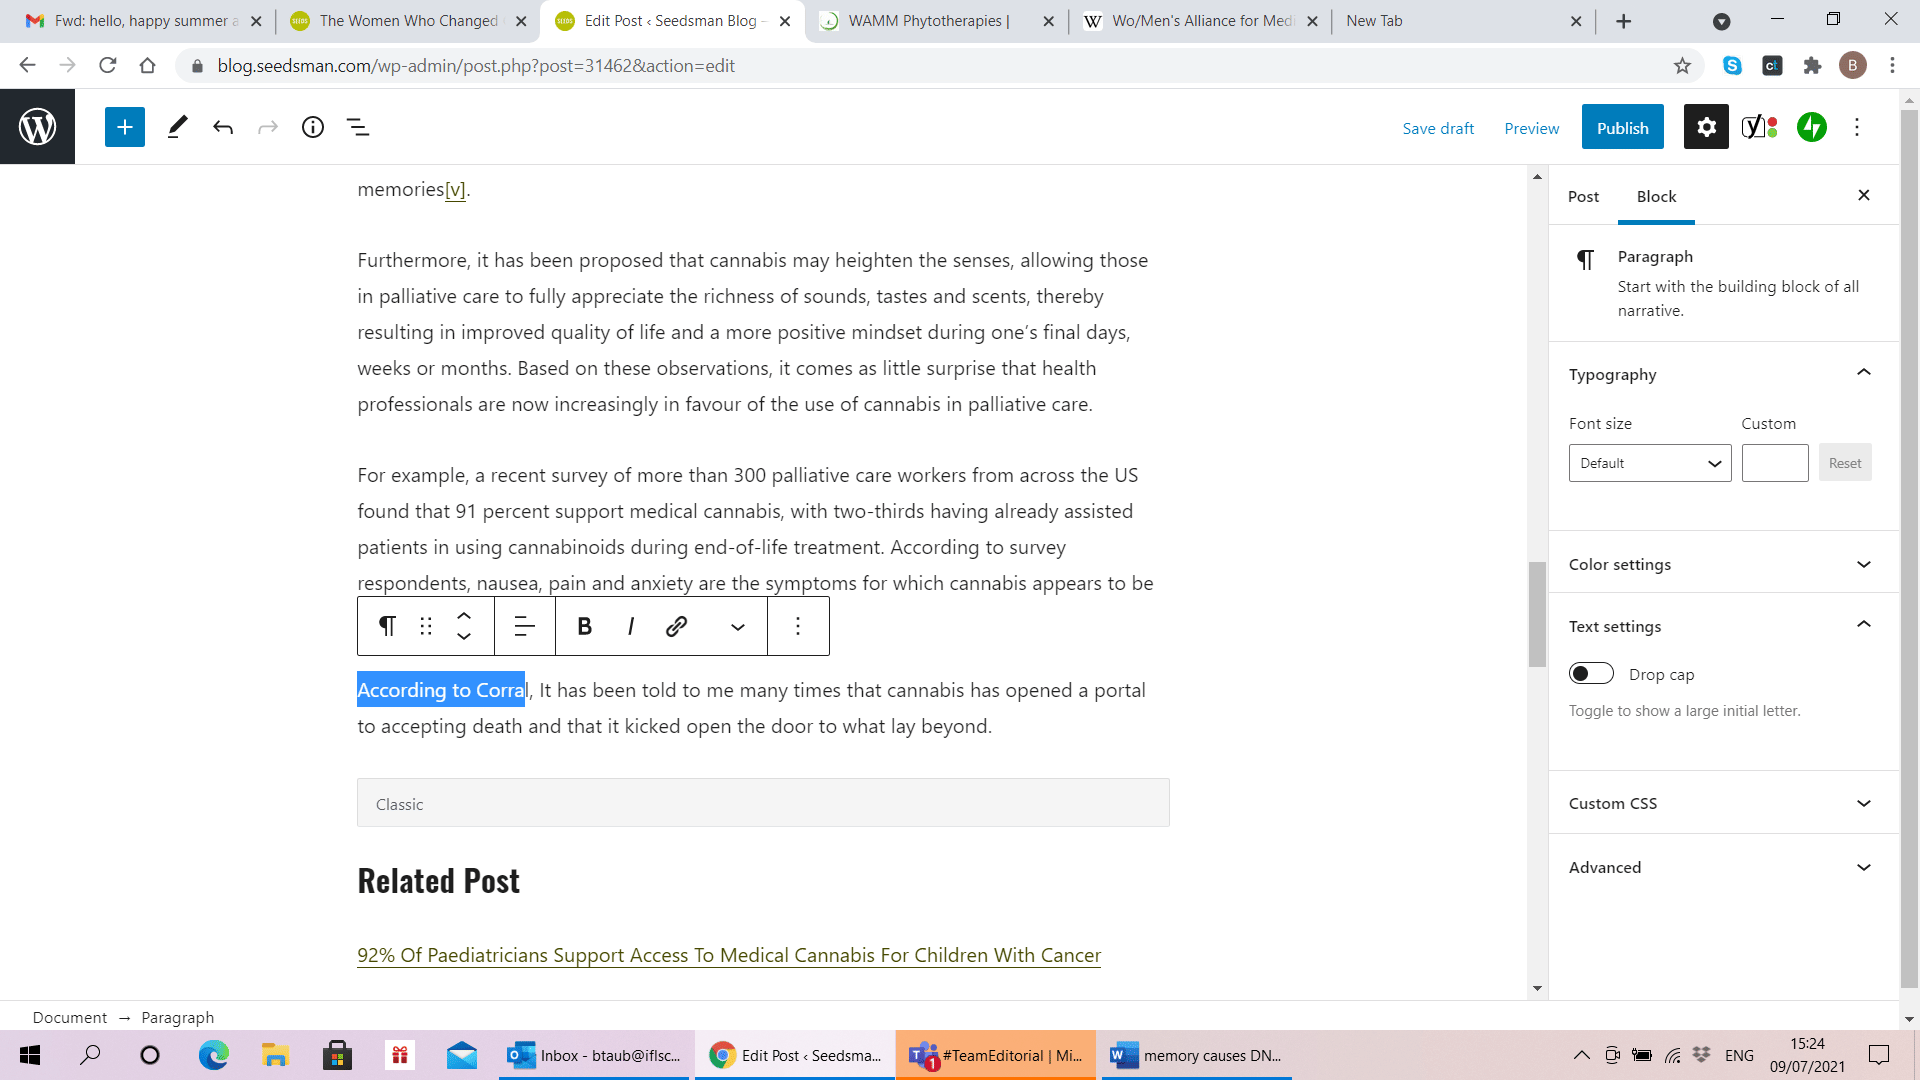This screenshot has width=1920, height=1080.
Task: Toggle bold formatting in block toolbar
Action: pos(585,626)
